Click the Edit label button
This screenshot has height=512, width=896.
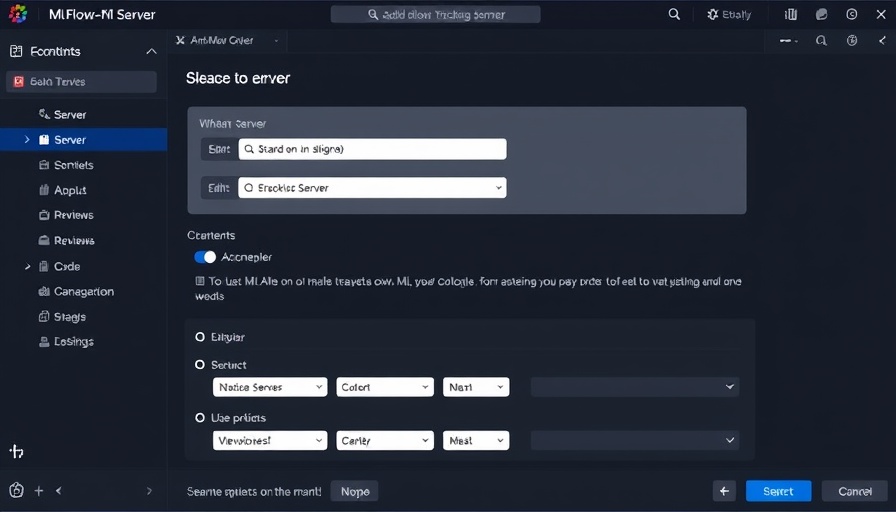pyautogui.click(x=219, y=187)
